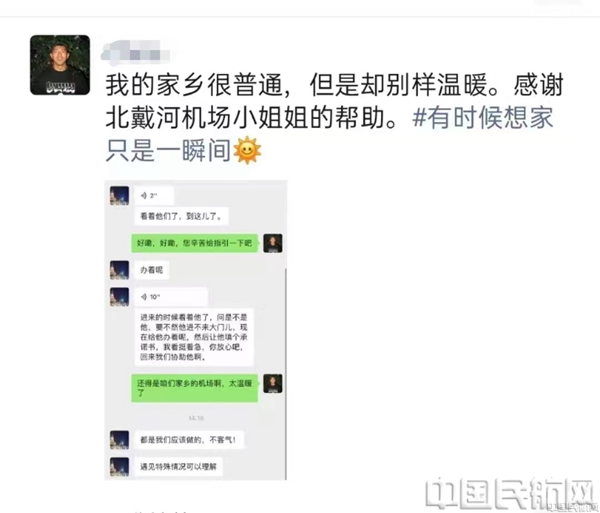Tap the avatar next to 办着呢 message
Screen dimensions: 600x513
pyautogui.click(x=119, y=270)
